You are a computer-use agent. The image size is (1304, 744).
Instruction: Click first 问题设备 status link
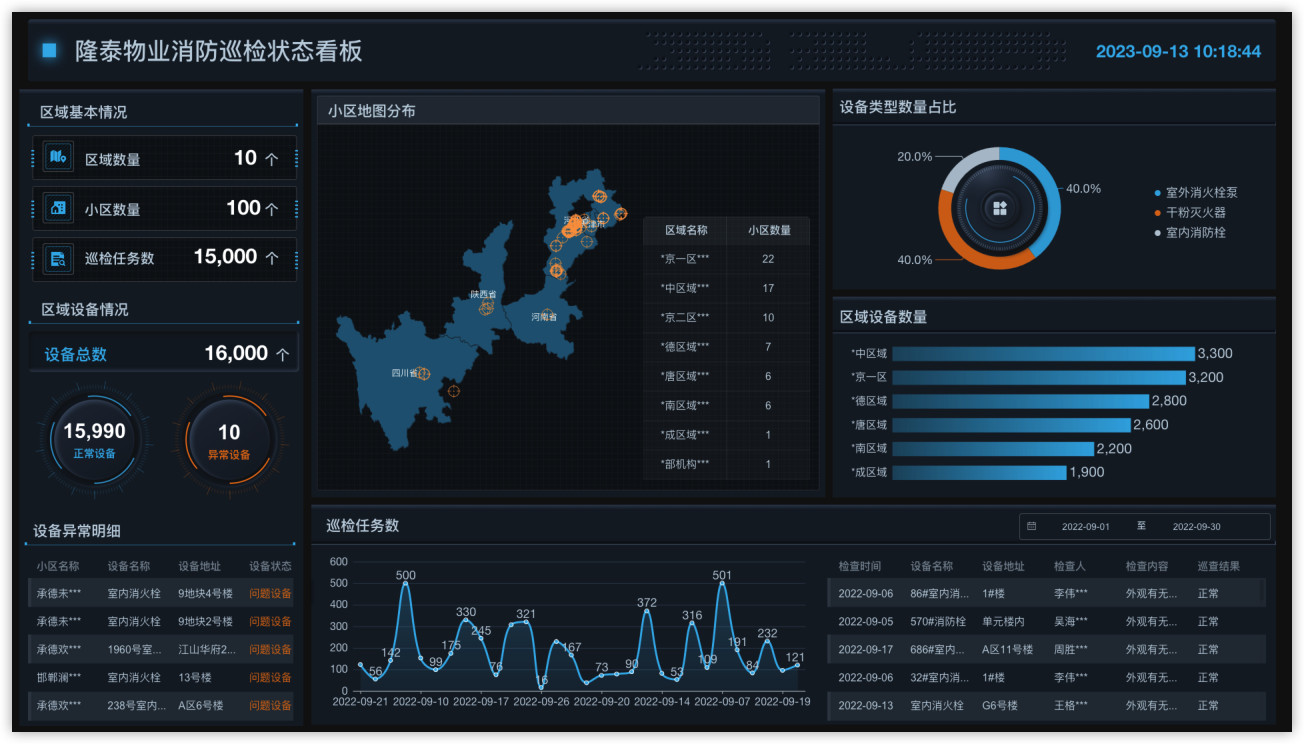pyautogui.click(x=270, y=593)
